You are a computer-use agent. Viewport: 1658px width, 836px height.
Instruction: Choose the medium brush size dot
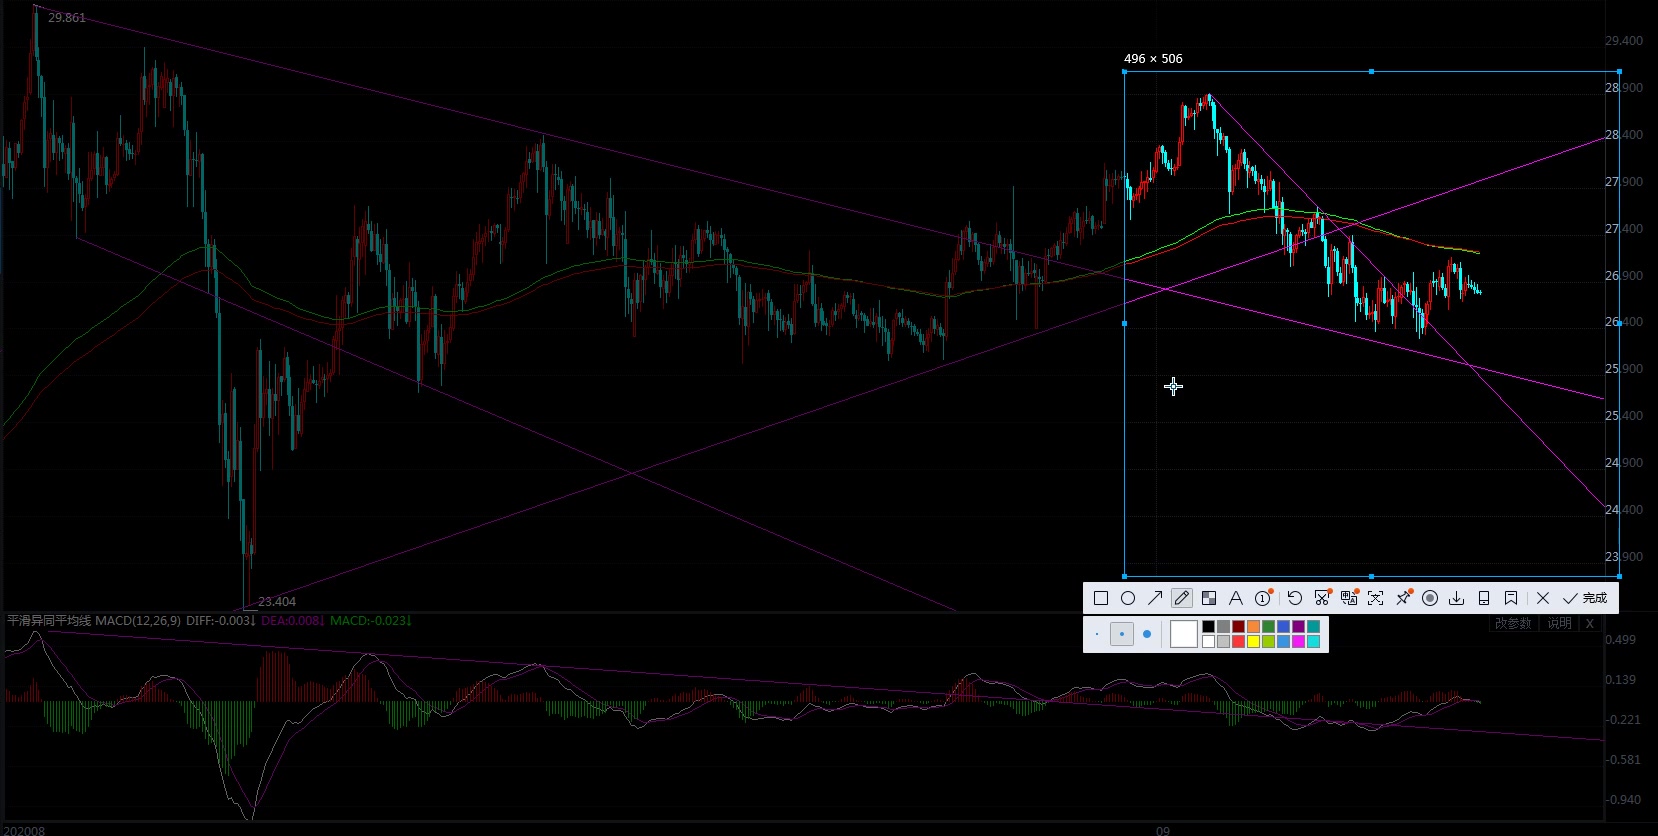coord(1122,634)
